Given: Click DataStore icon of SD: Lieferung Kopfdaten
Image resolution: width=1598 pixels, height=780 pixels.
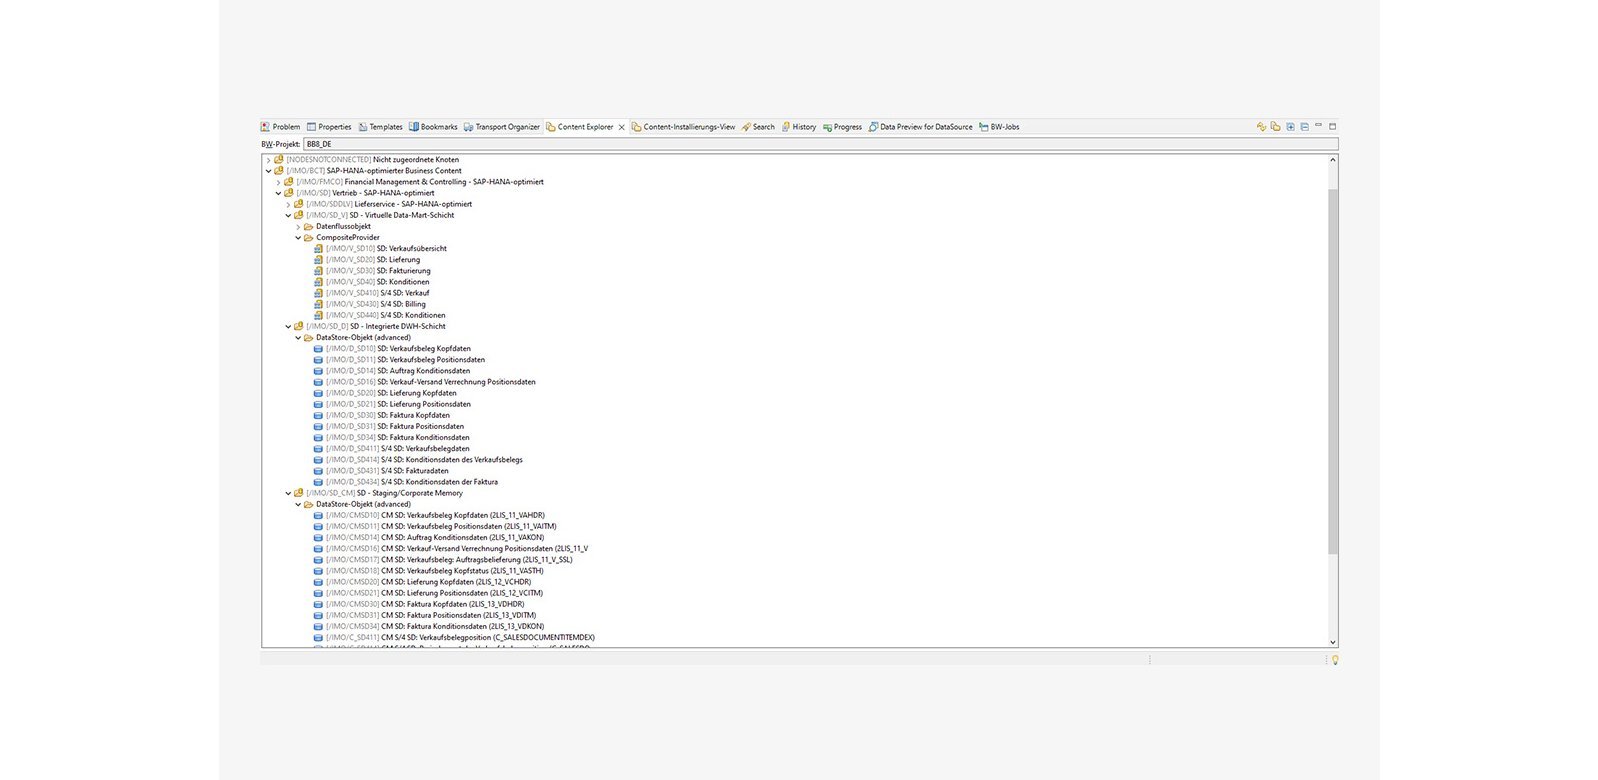Looking at the screenshot, I should [318, 393].
